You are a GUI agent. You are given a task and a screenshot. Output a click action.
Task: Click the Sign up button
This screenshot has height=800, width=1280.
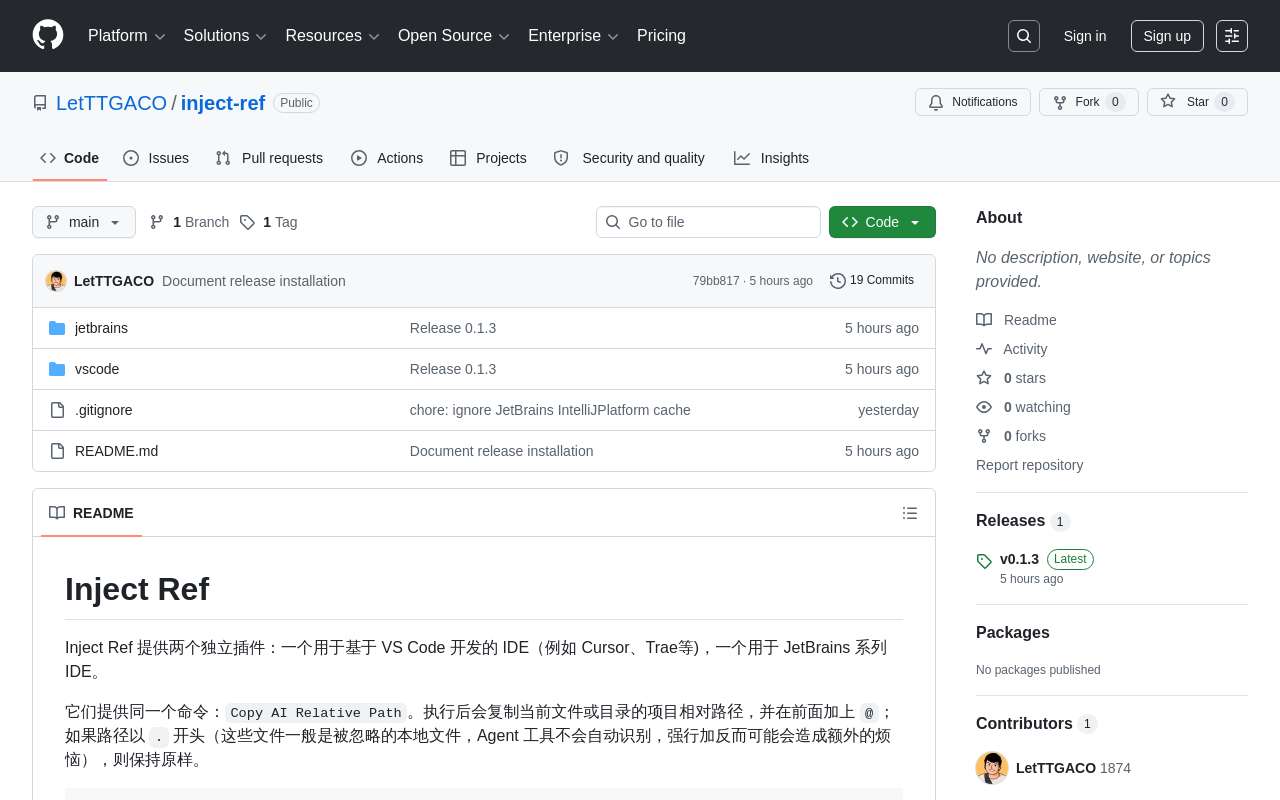[1167, 36]
